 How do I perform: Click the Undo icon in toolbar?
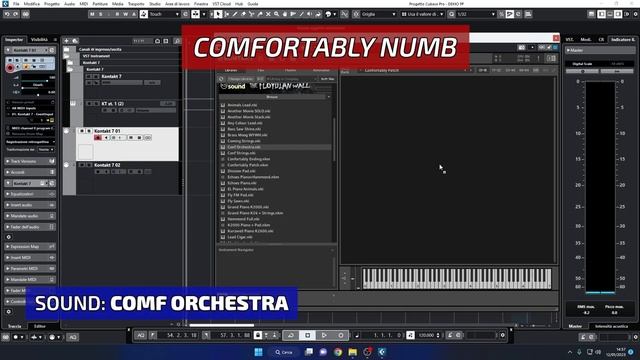click(7, 14)
